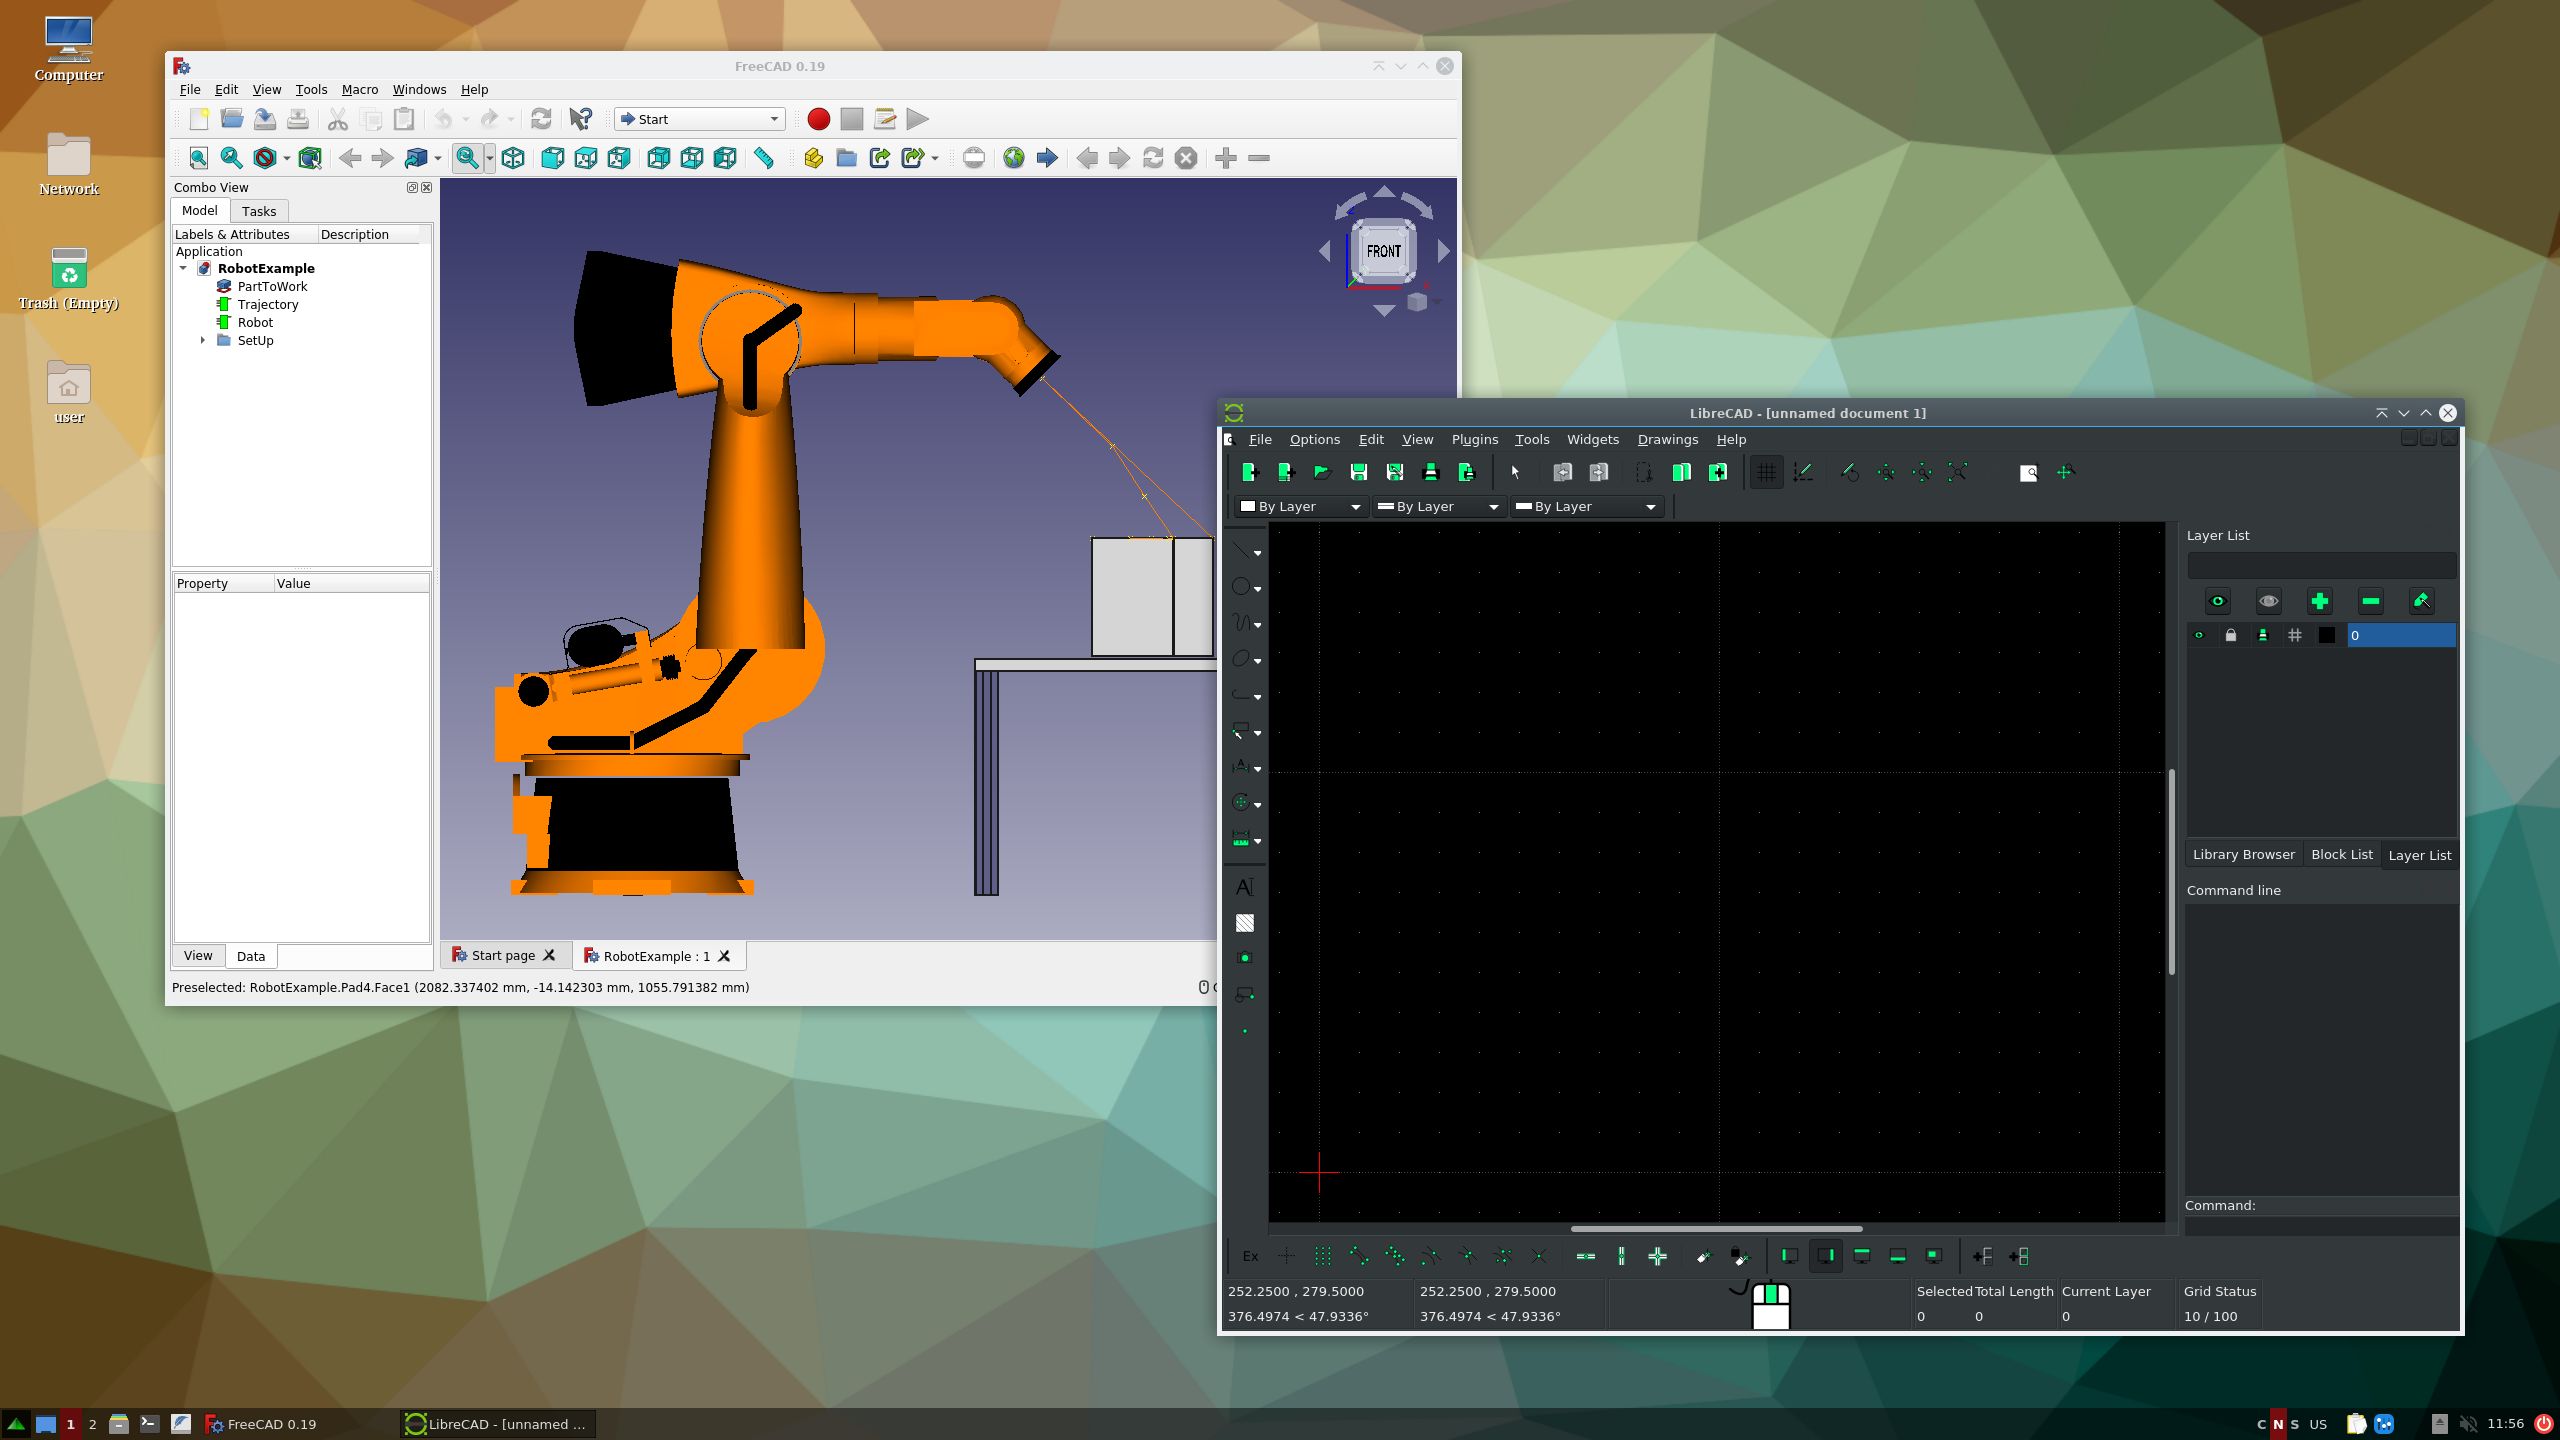Screen dimensions: 2560x1440
Task: Switch to the Start page document tab
Action: (x=503, y=955)
